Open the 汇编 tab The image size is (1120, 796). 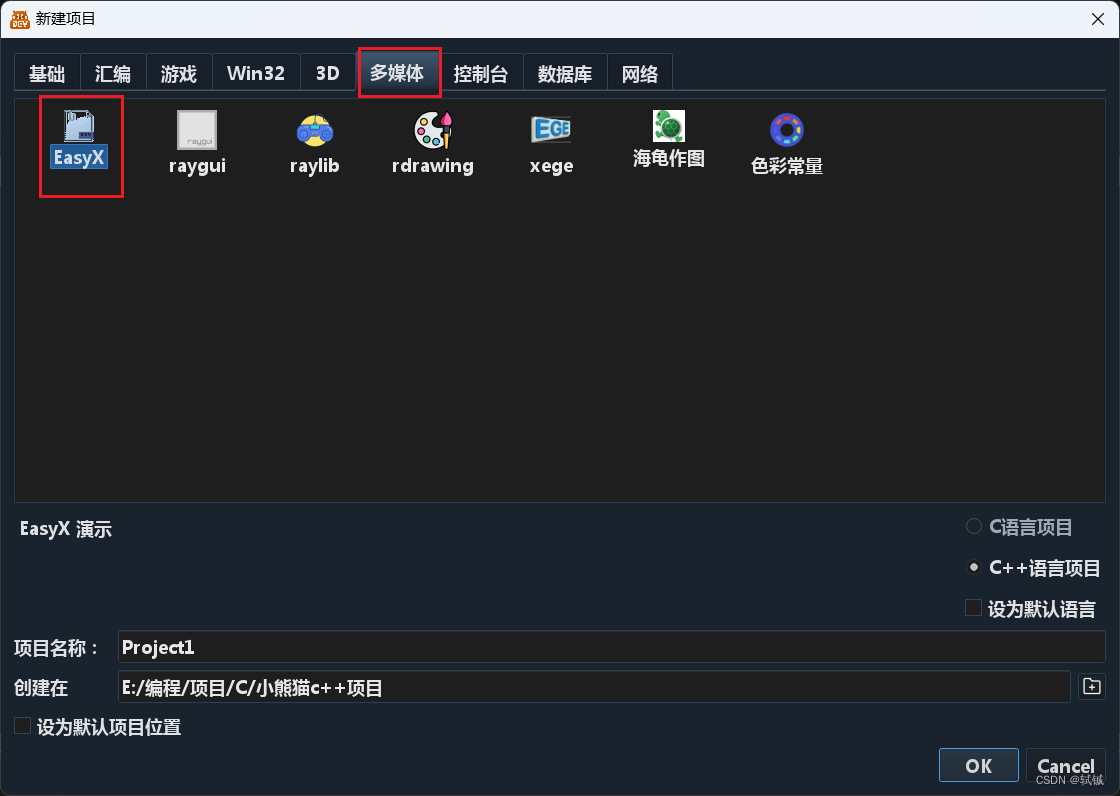(x=113, y=73)
